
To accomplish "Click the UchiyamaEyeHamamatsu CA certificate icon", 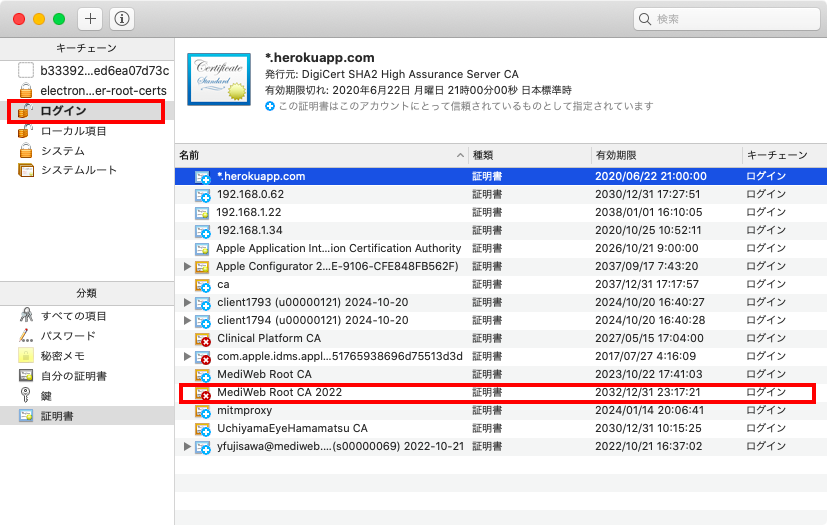I will click(203, 429).
